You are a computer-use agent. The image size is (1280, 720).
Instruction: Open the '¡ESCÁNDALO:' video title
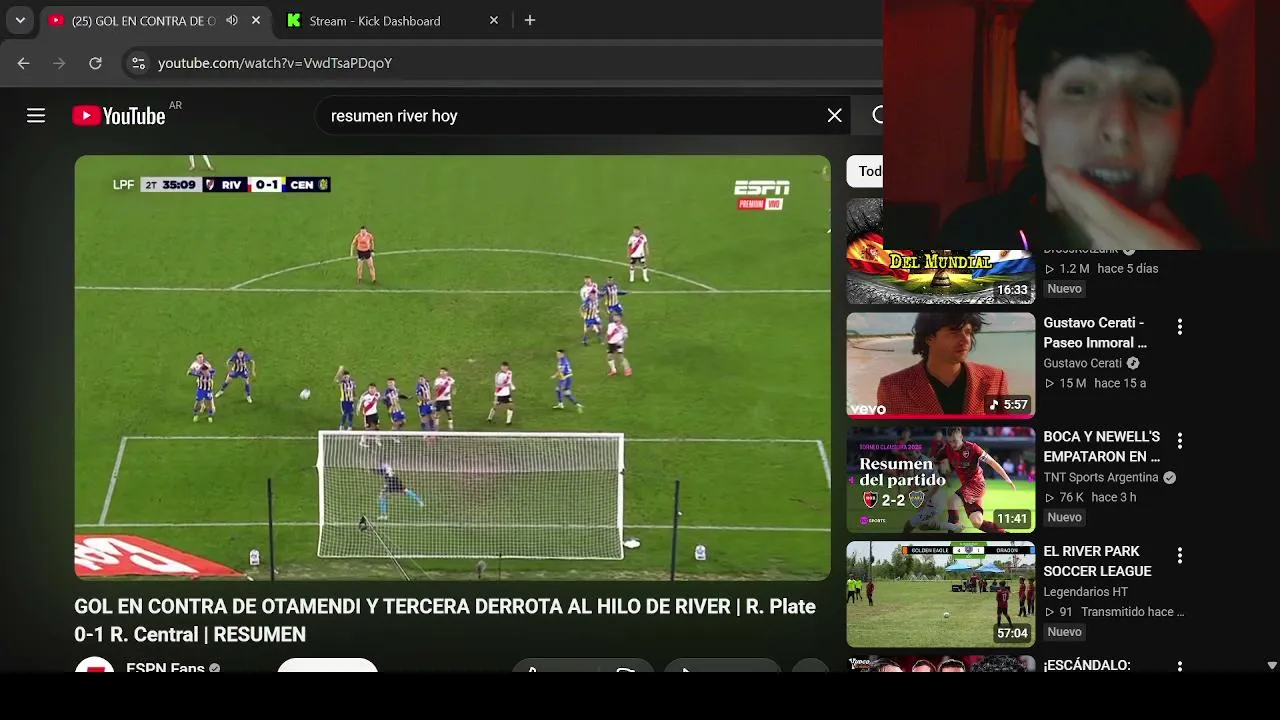click(x=1087, y=665)
